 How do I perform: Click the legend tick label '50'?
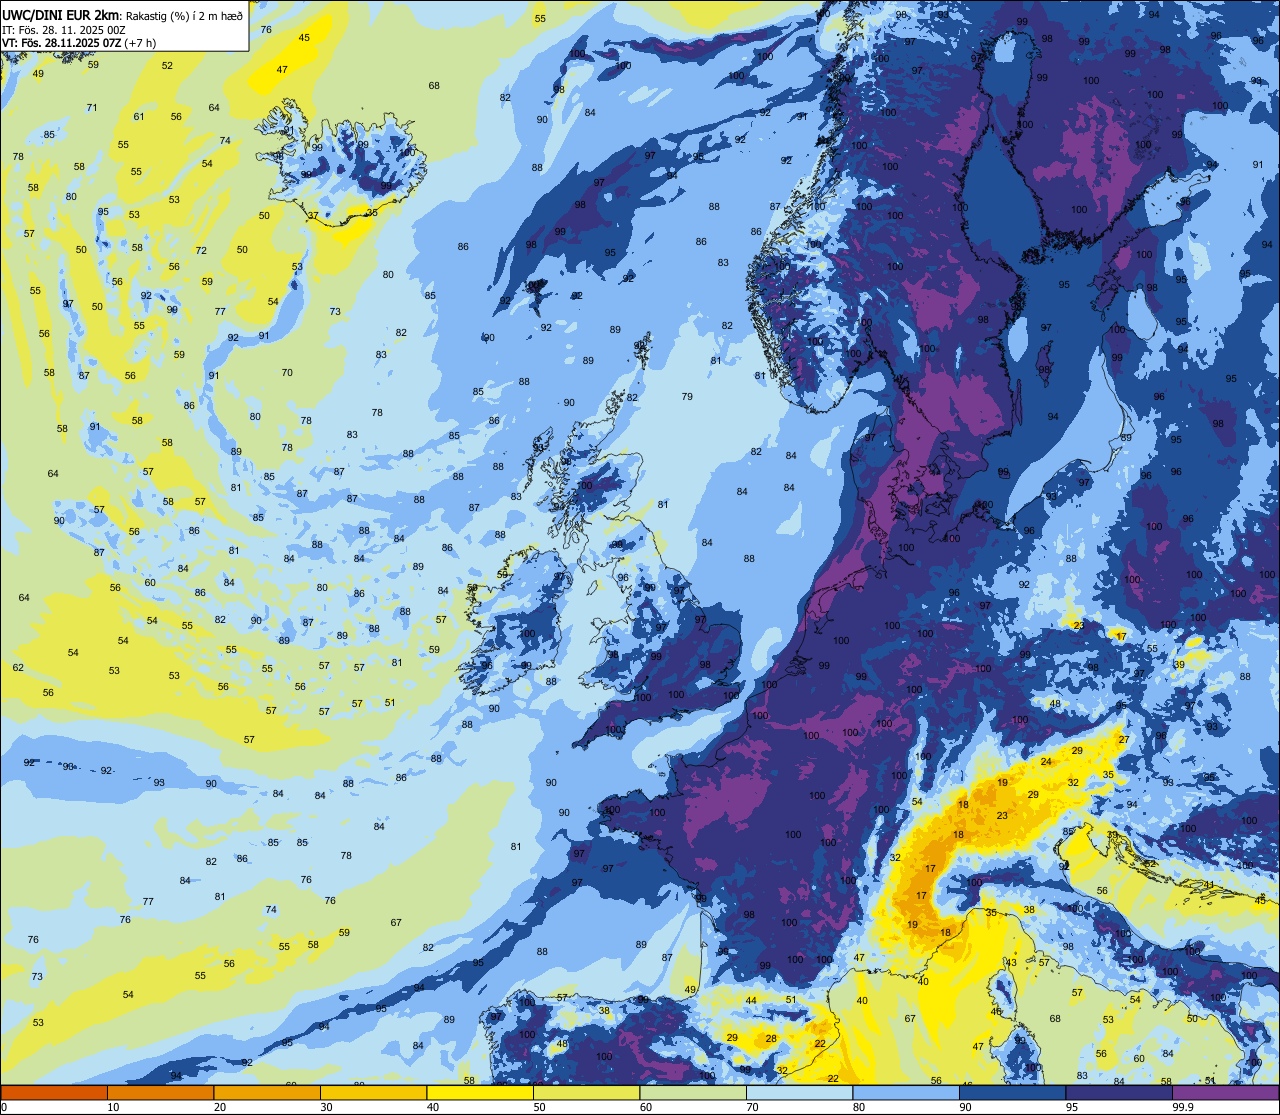point(539,1107)
